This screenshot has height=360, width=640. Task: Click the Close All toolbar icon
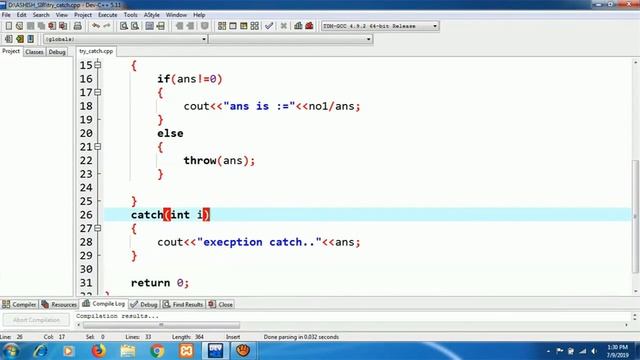pos(63,26)
